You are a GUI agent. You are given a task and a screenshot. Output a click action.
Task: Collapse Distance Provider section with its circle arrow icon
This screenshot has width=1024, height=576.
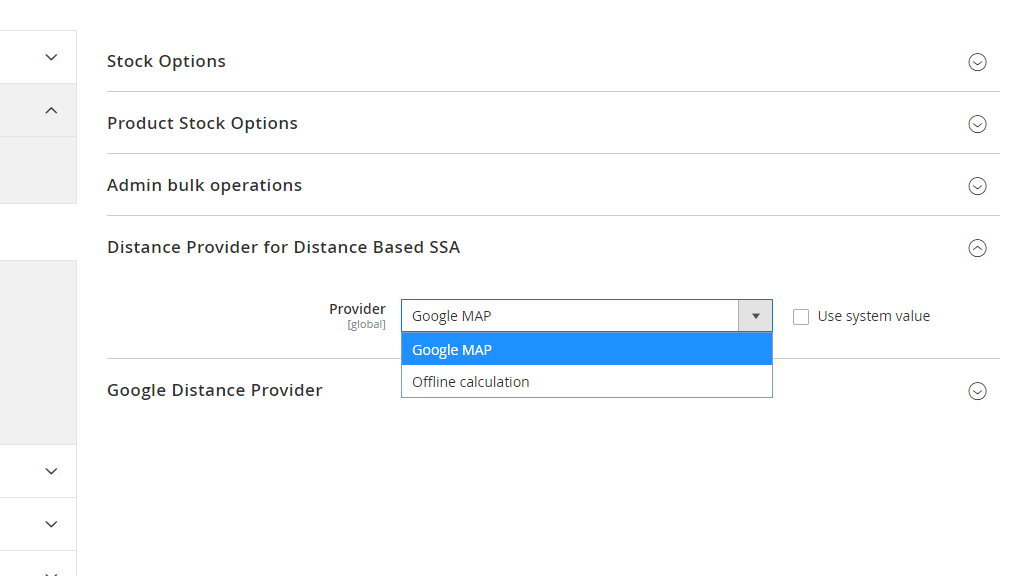[977, 248]
